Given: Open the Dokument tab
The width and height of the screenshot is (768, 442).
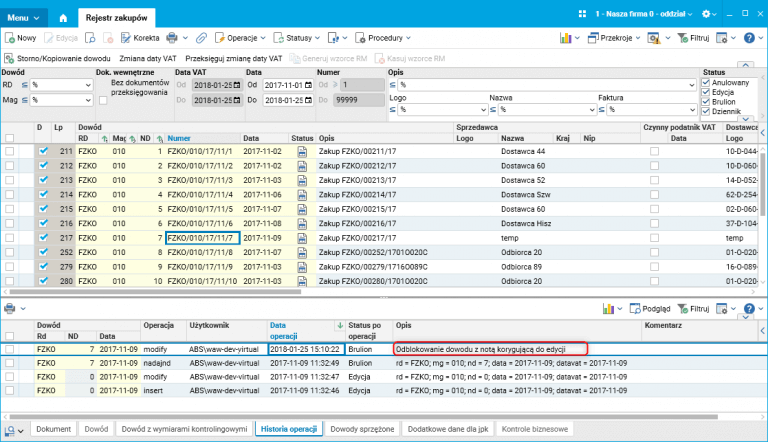Looking at the screenshot, I should coord(53,429).
